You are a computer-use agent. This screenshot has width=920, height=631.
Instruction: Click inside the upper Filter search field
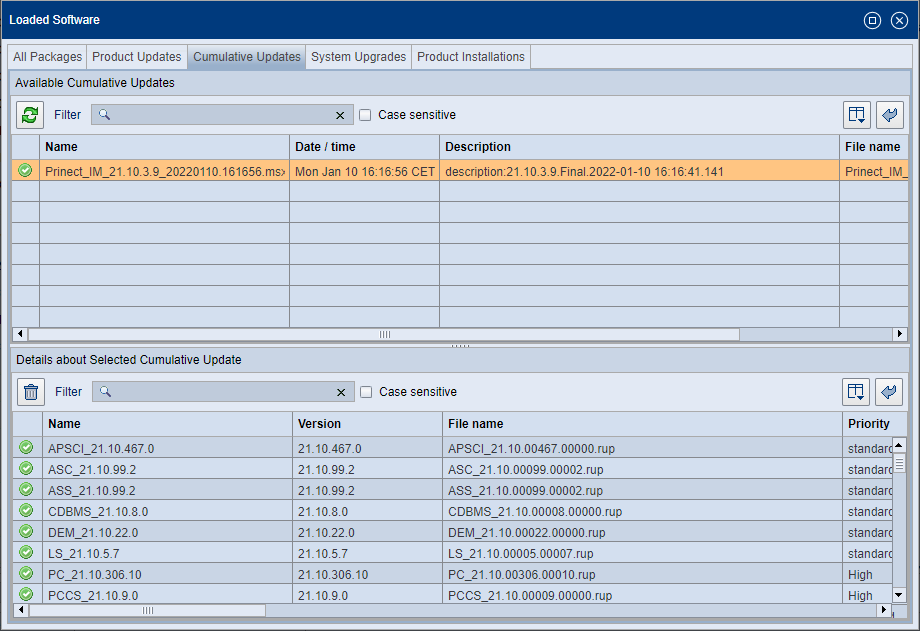220,114
